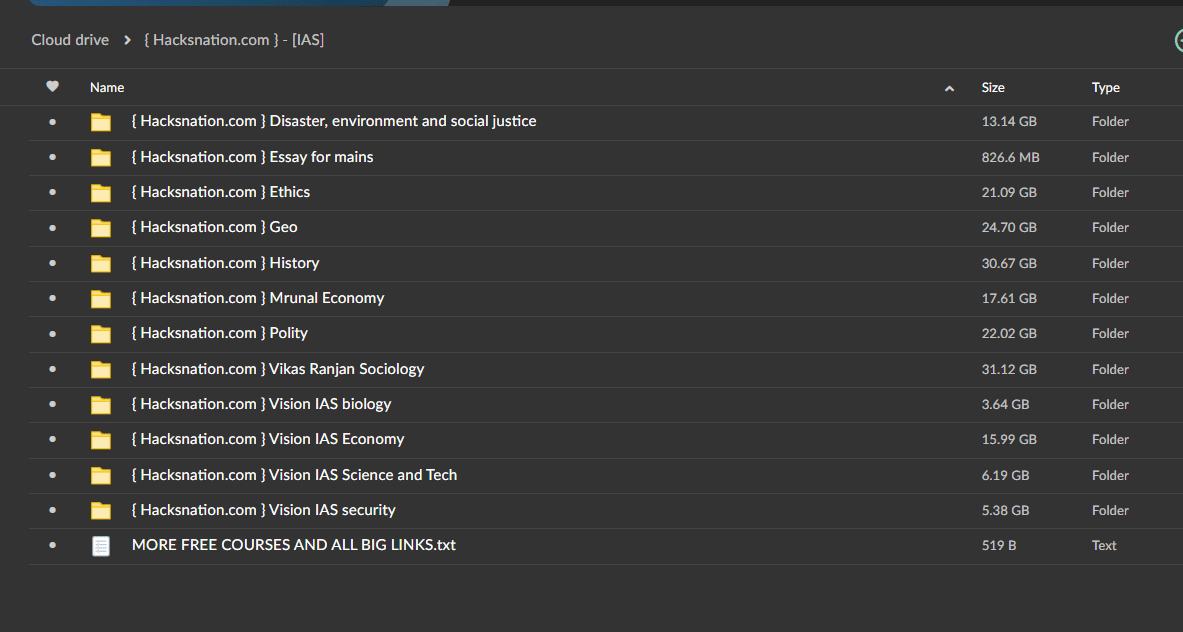This screenshot has height=632, width=1183.
Task: Click the Vision IAS Science and Tech folder icon
Action: 100,475
